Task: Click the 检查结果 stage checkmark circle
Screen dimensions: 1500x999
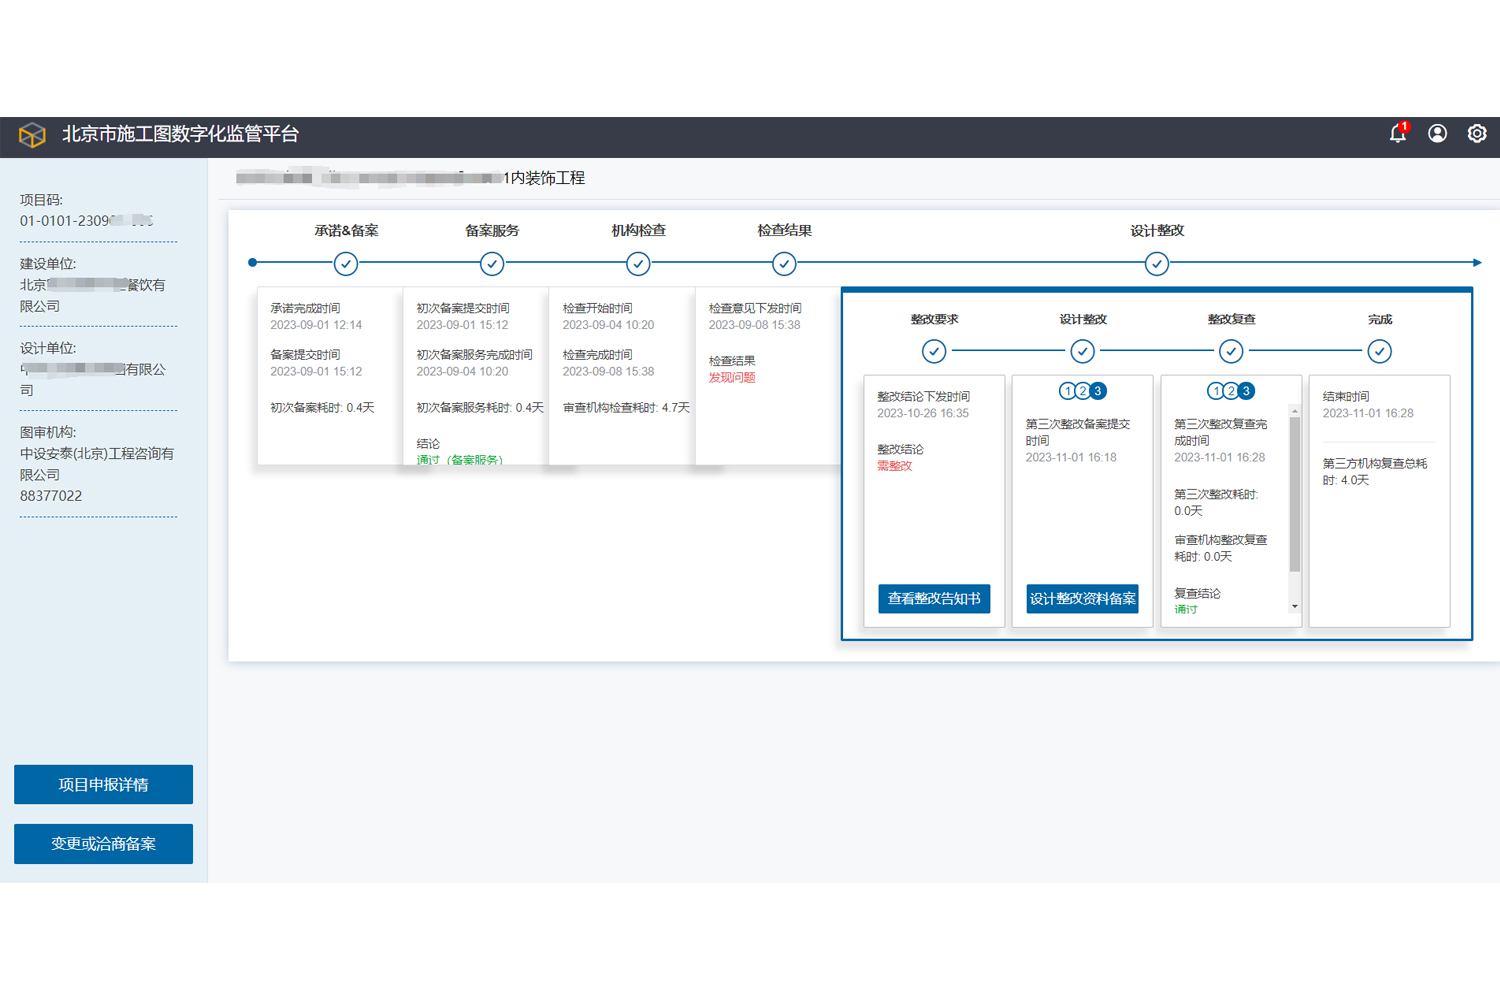Action: (784, 264)
